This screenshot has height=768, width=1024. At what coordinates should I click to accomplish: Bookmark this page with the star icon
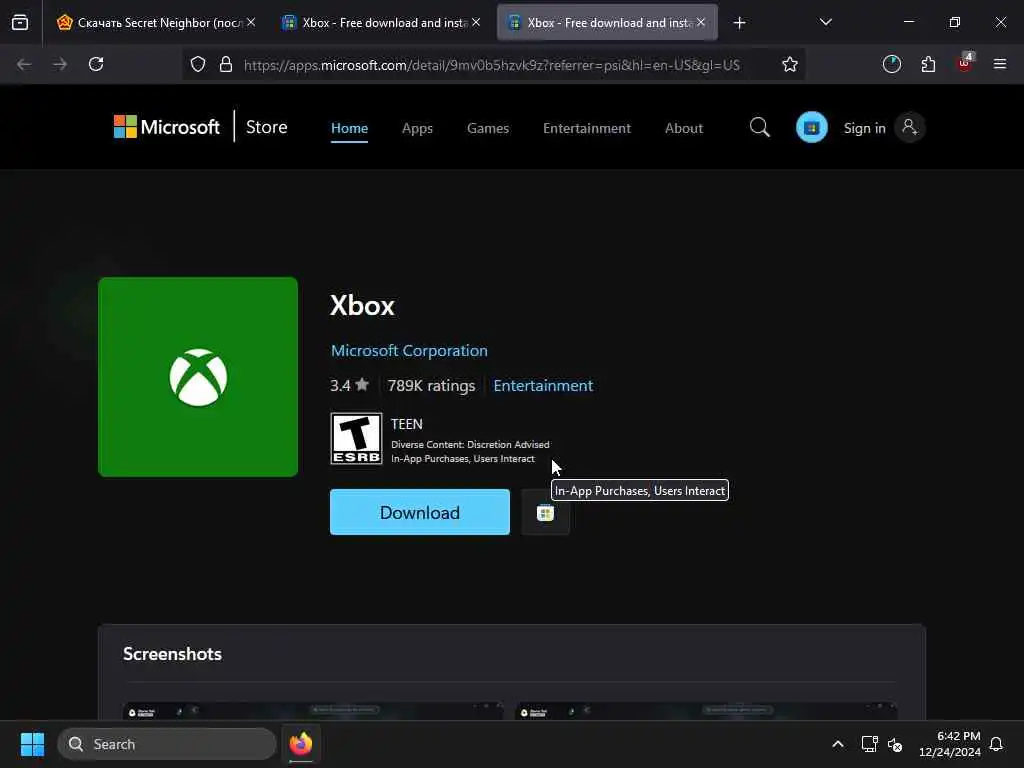point(790,64)
